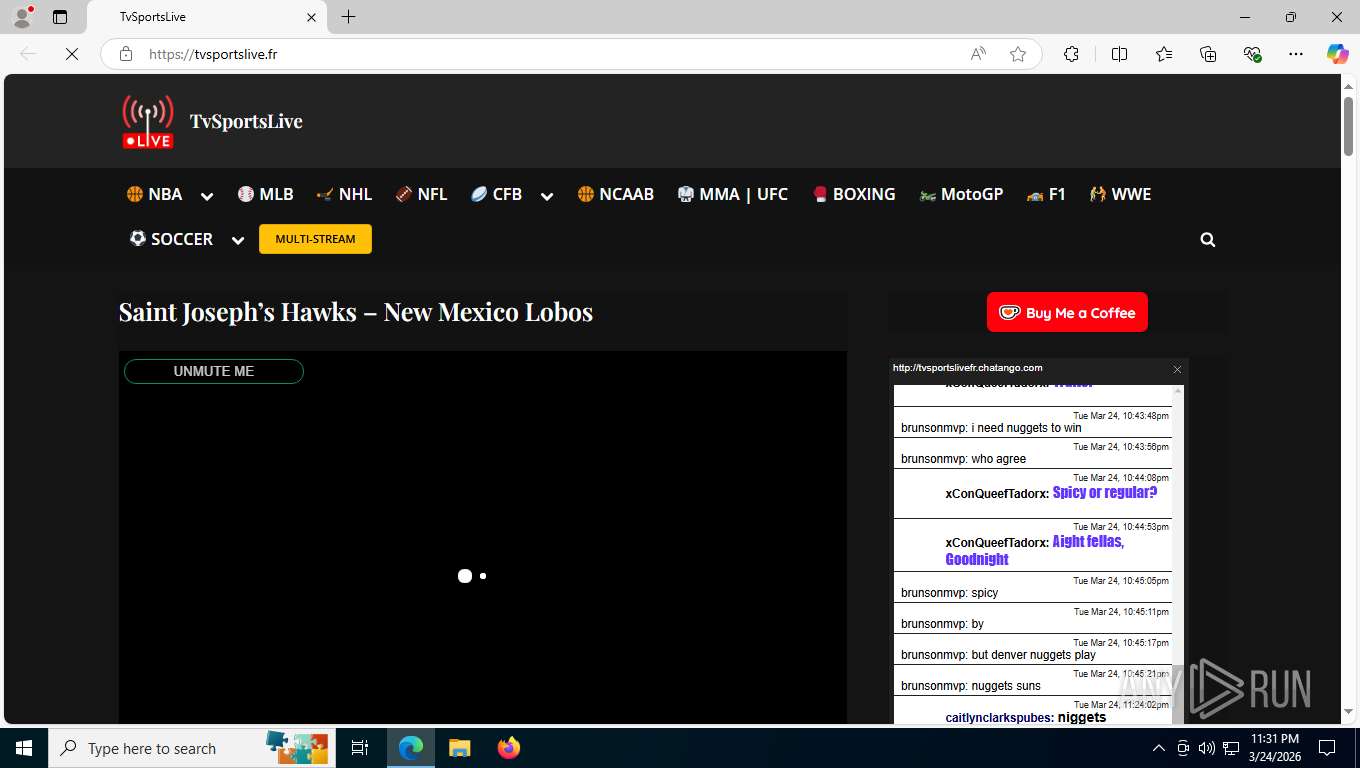Viewport: 1360px width, 768px height.
Task: Open the MMA | UFC section
Action: 732,194
